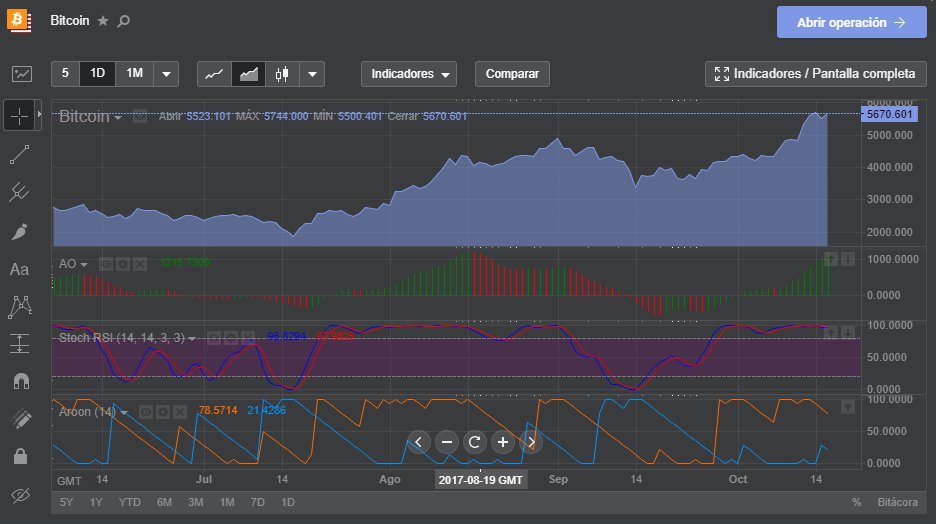936x524 pixels.
Task: Toggle Aroon indicator visibility eye
Action: [x=146, y=412]
